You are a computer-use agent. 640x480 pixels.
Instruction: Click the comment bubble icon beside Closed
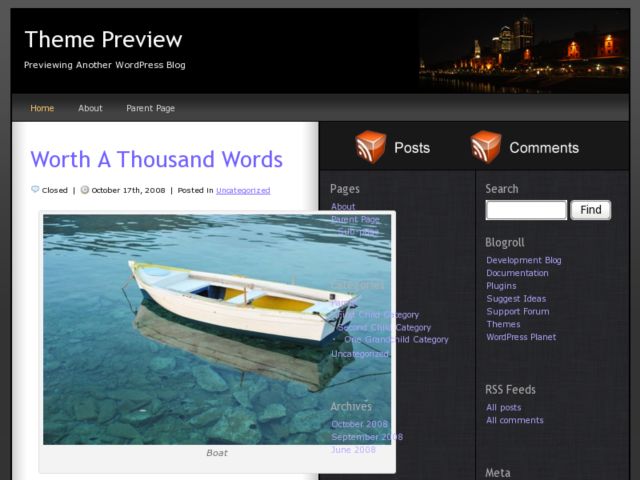(35, 189)
